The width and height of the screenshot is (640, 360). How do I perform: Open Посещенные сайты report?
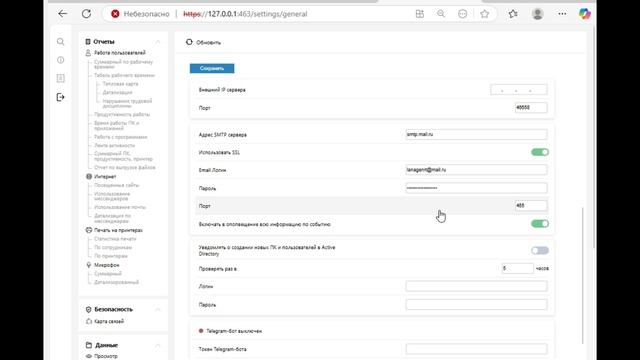[x=117, y=185]
